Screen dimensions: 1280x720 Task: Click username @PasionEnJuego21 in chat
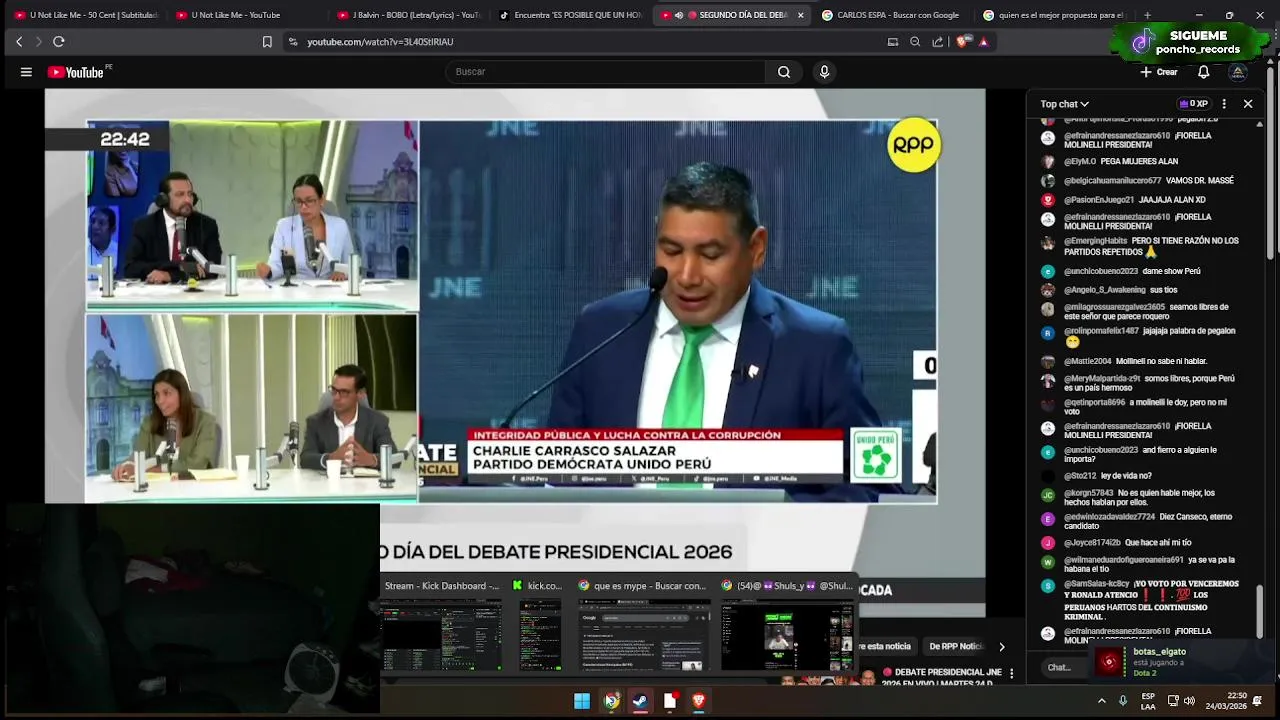click(1099, 200)
